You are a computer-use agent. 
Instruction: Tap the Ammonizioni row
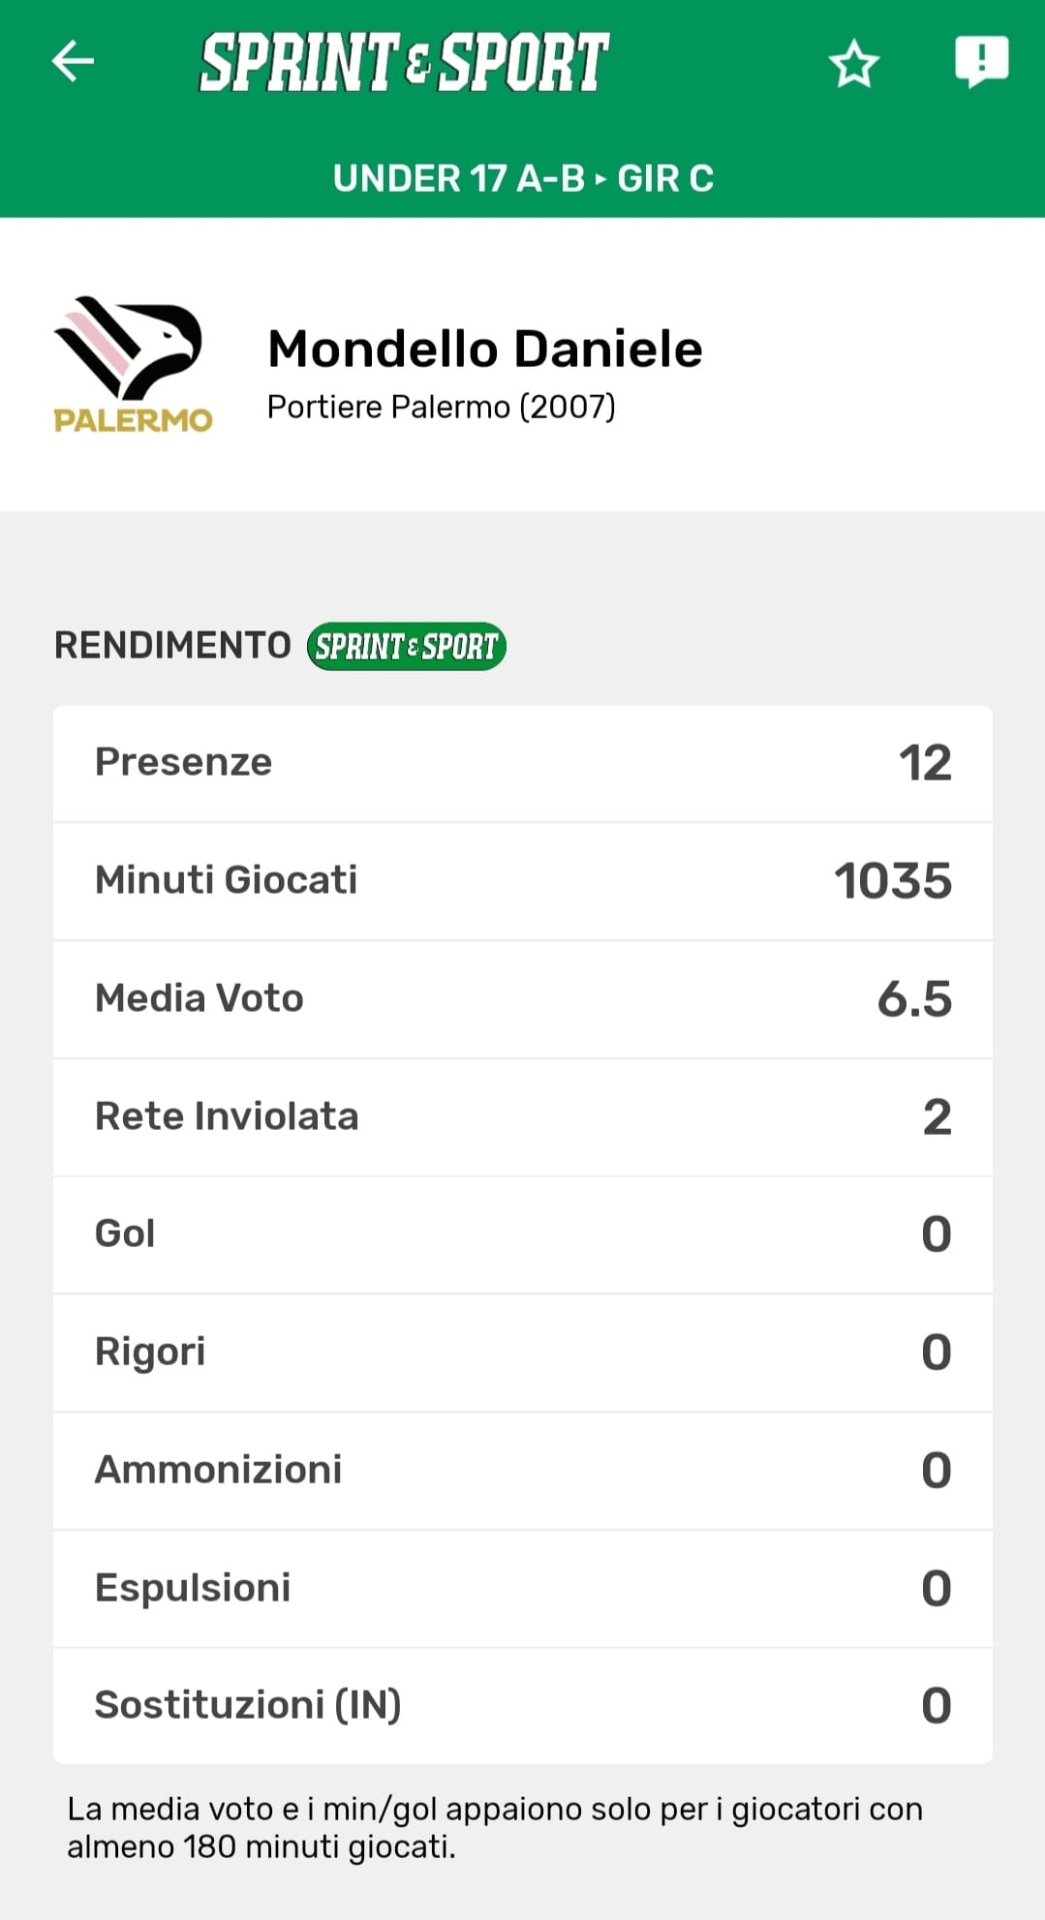pyautogui.click(x=522, y=1471)
